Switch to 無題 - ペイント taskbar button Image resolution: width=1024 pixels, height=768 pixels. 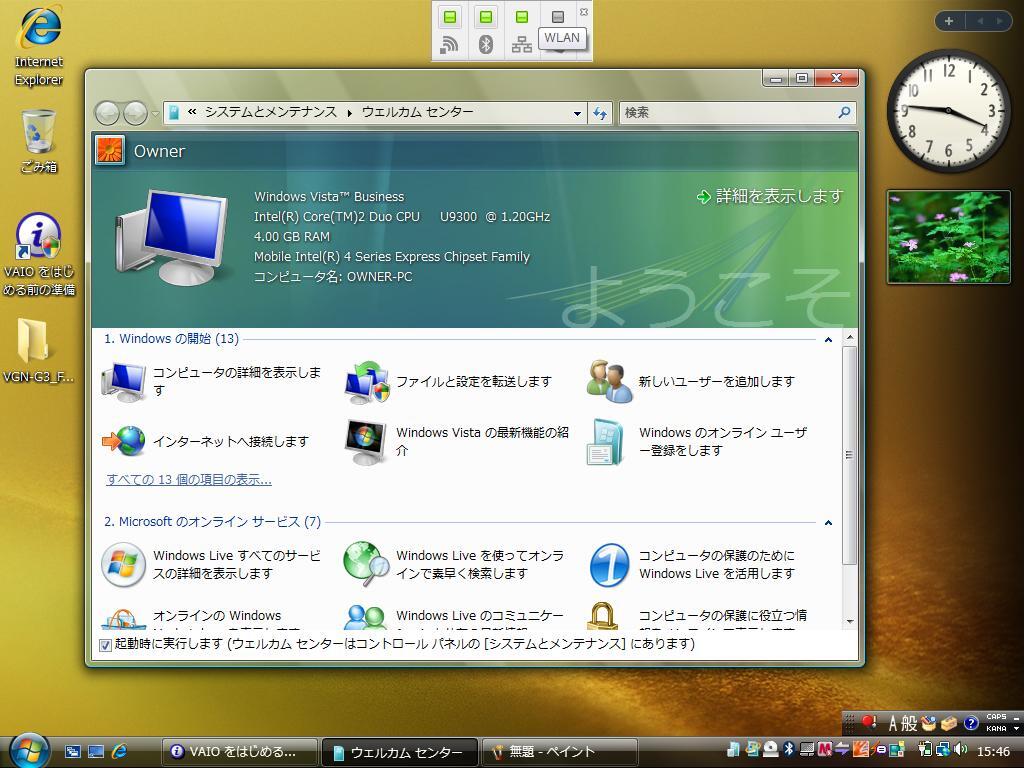pos(560,752)
